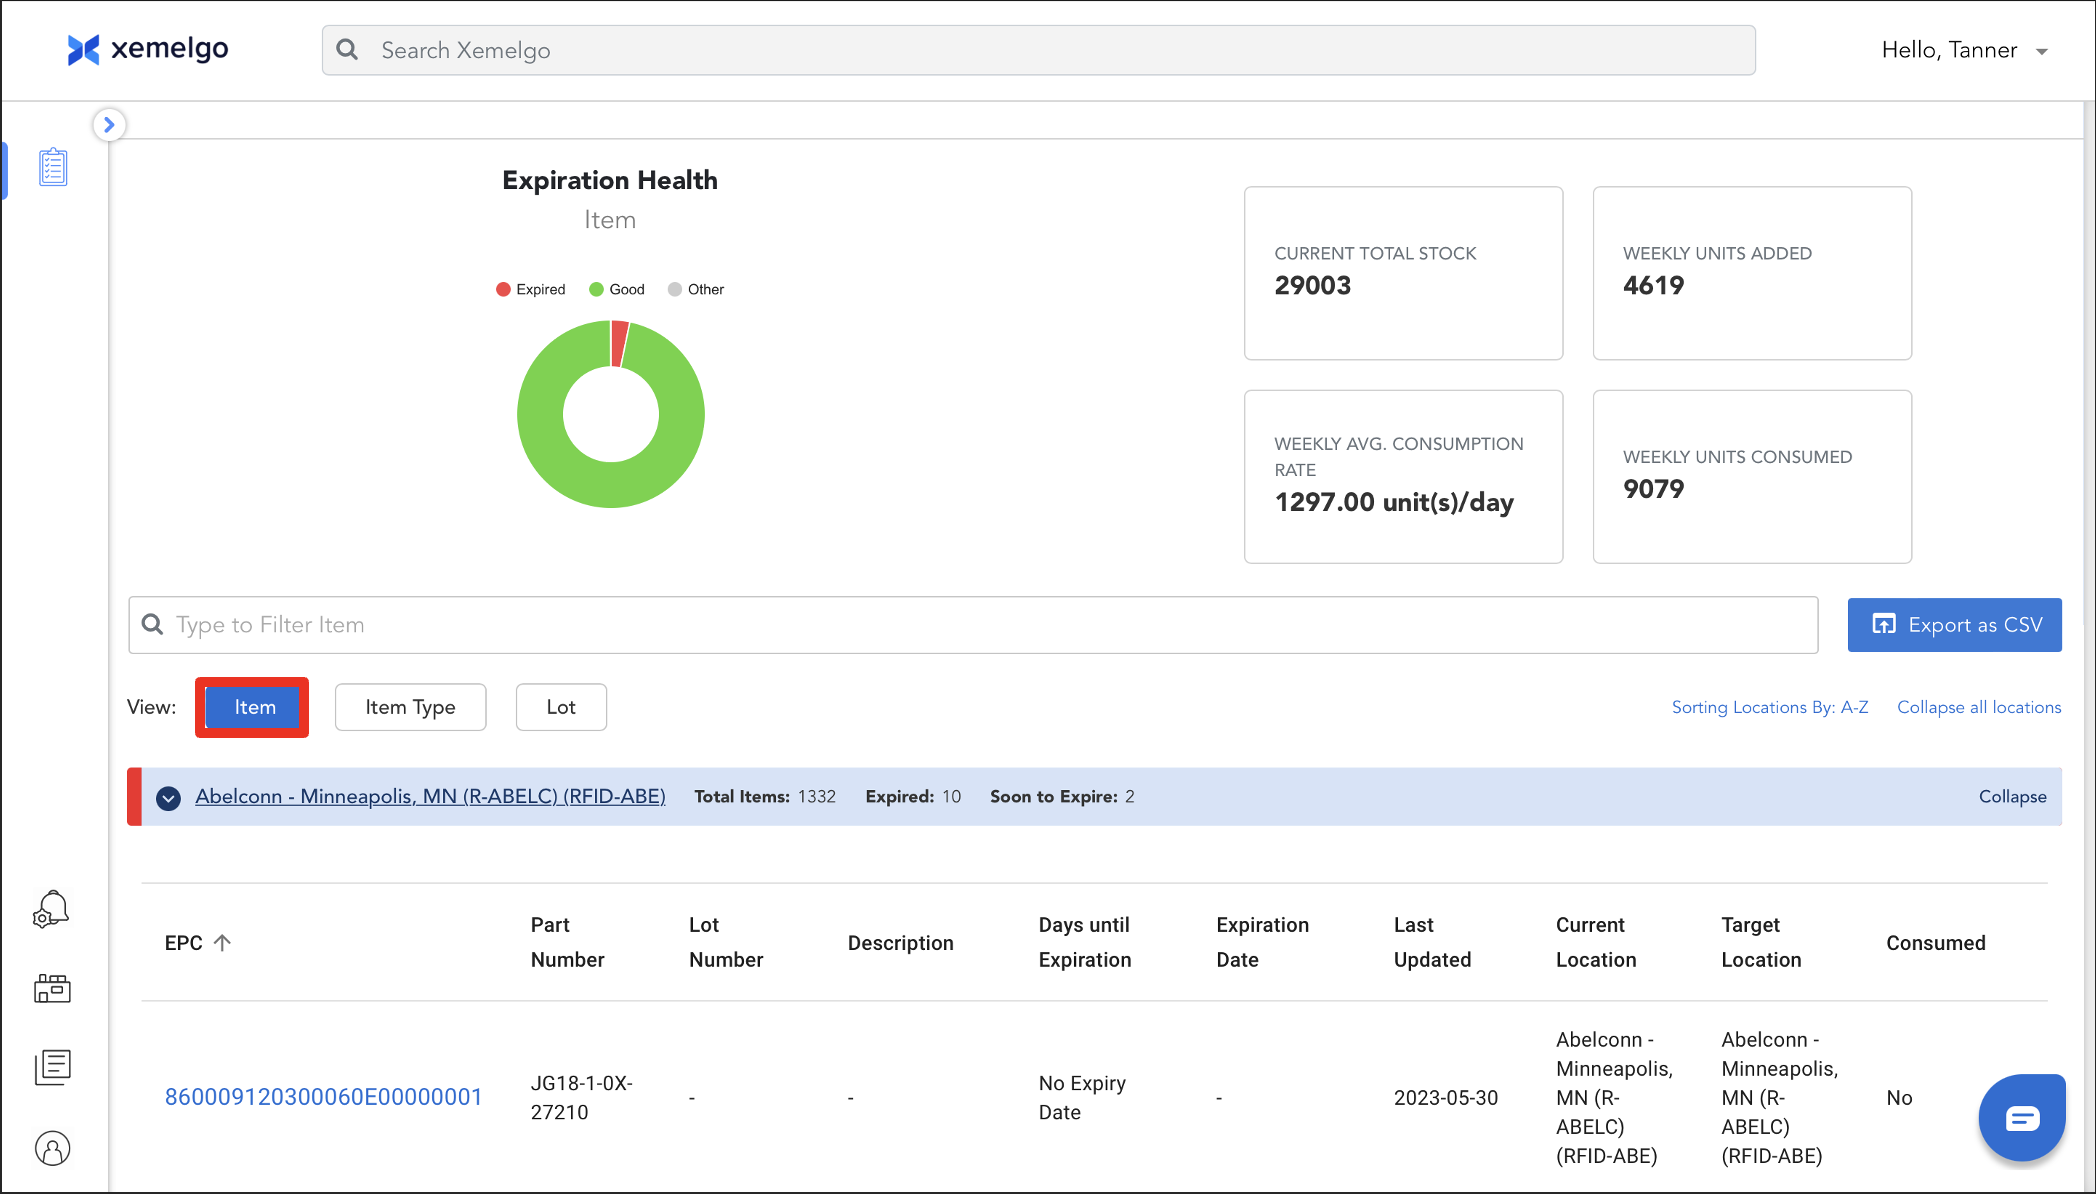Click the search magnifier in top bar
This screenshot has height=1194, width=2096.
click(347, 50)
